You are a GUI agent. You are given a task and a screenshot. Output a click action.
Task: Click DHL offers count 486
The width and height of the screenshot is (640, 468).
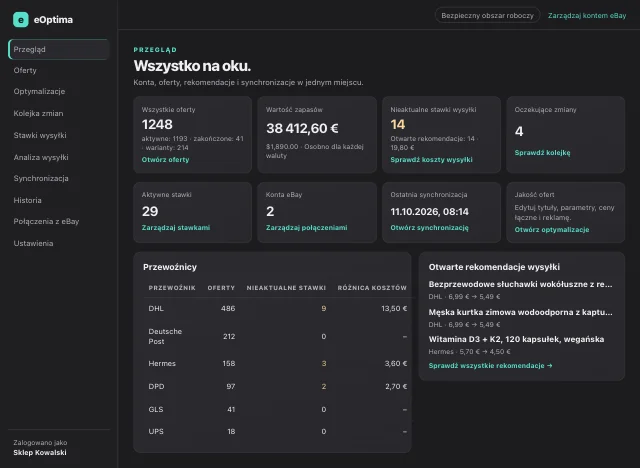pos(228,308)
